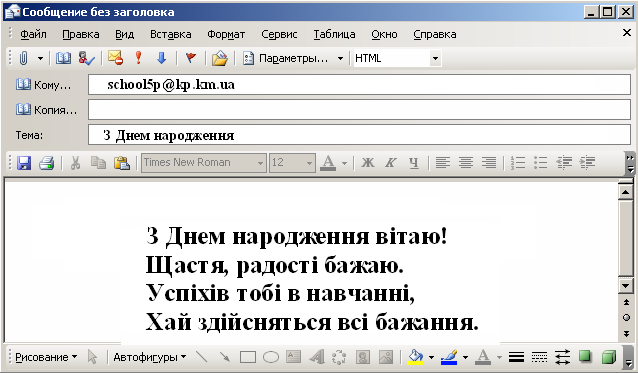Screen dimensions: 638x373
Task: Open the Справка menu
Action: pyautogui.click(x=435, y=34)
